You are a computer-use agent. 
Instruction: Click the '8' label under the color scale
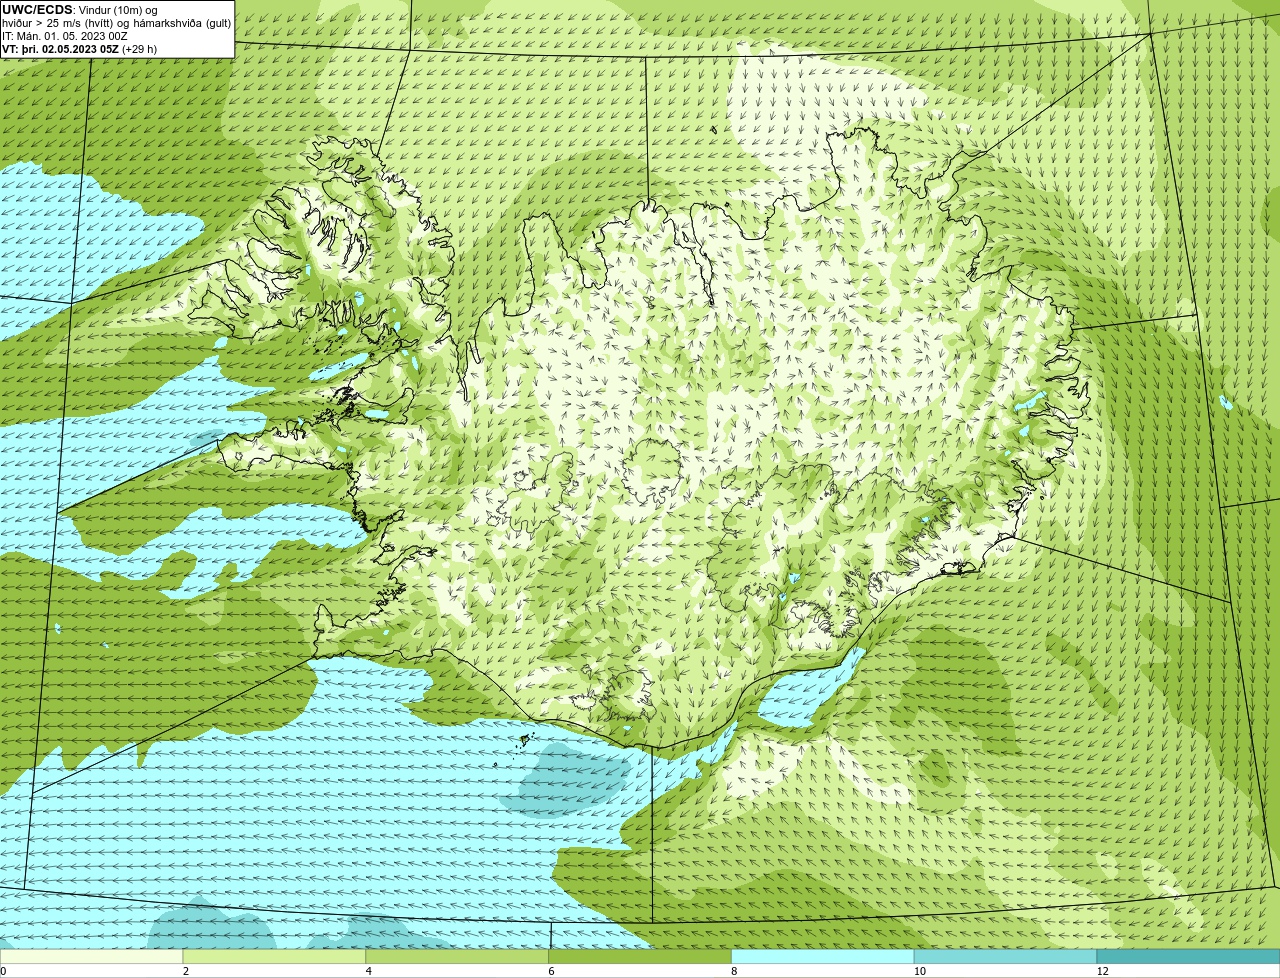coord(734,971)
